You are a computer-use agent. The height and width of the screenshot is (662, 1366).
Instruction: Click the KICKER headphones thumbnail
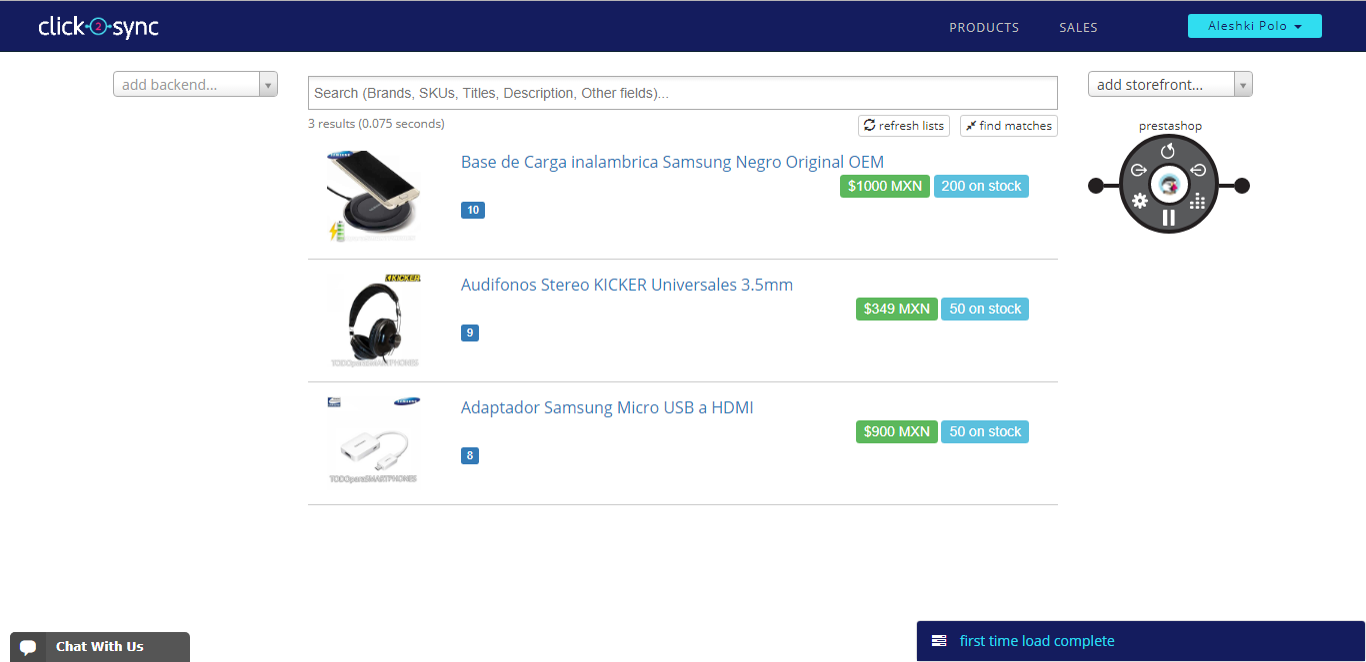pos(373,320)
